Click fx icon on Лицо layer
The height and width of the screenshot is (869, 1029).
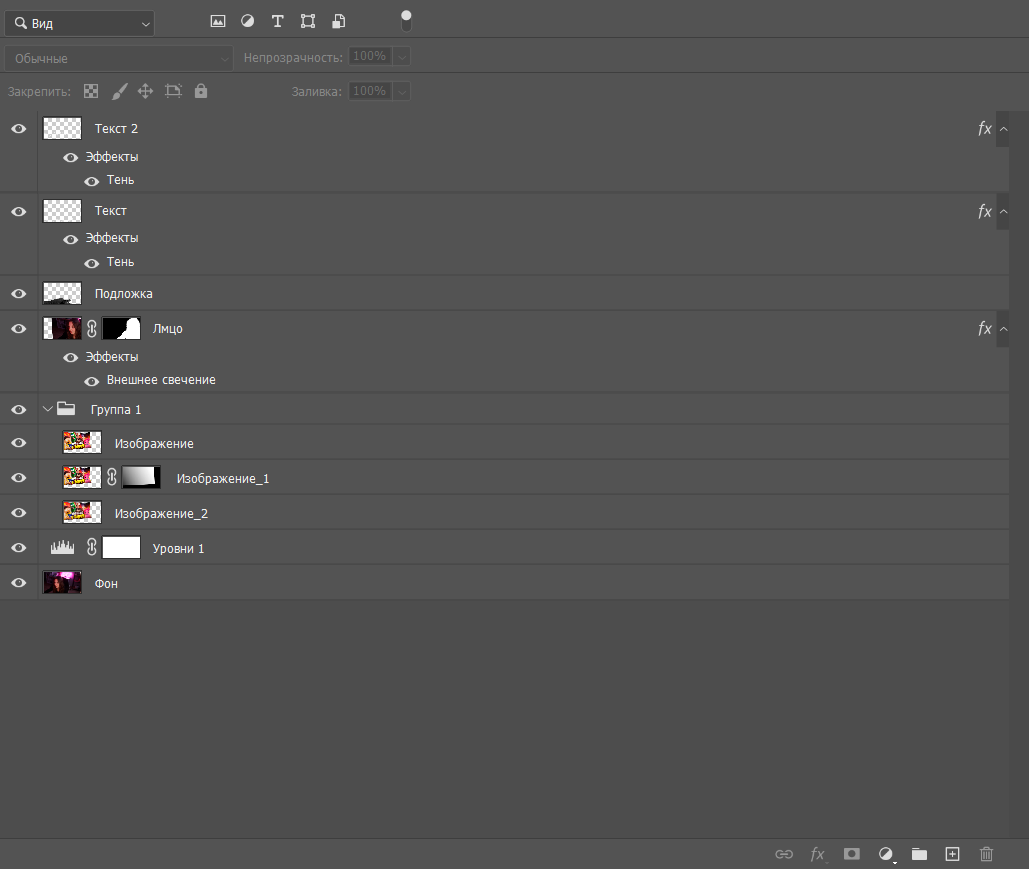(x=984, y=329)
